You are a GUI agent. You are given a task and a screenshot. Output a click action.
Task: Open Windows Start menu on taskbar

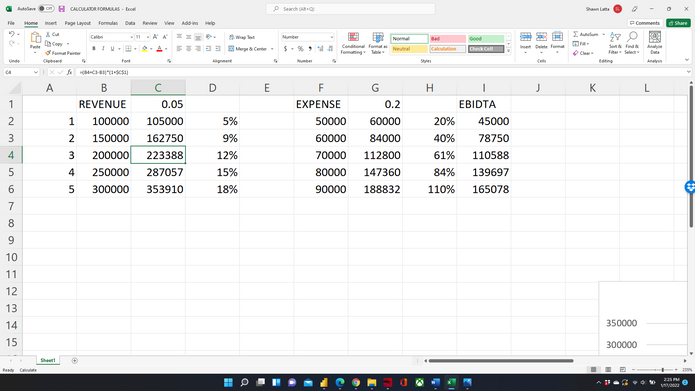[x=228, y=382]
